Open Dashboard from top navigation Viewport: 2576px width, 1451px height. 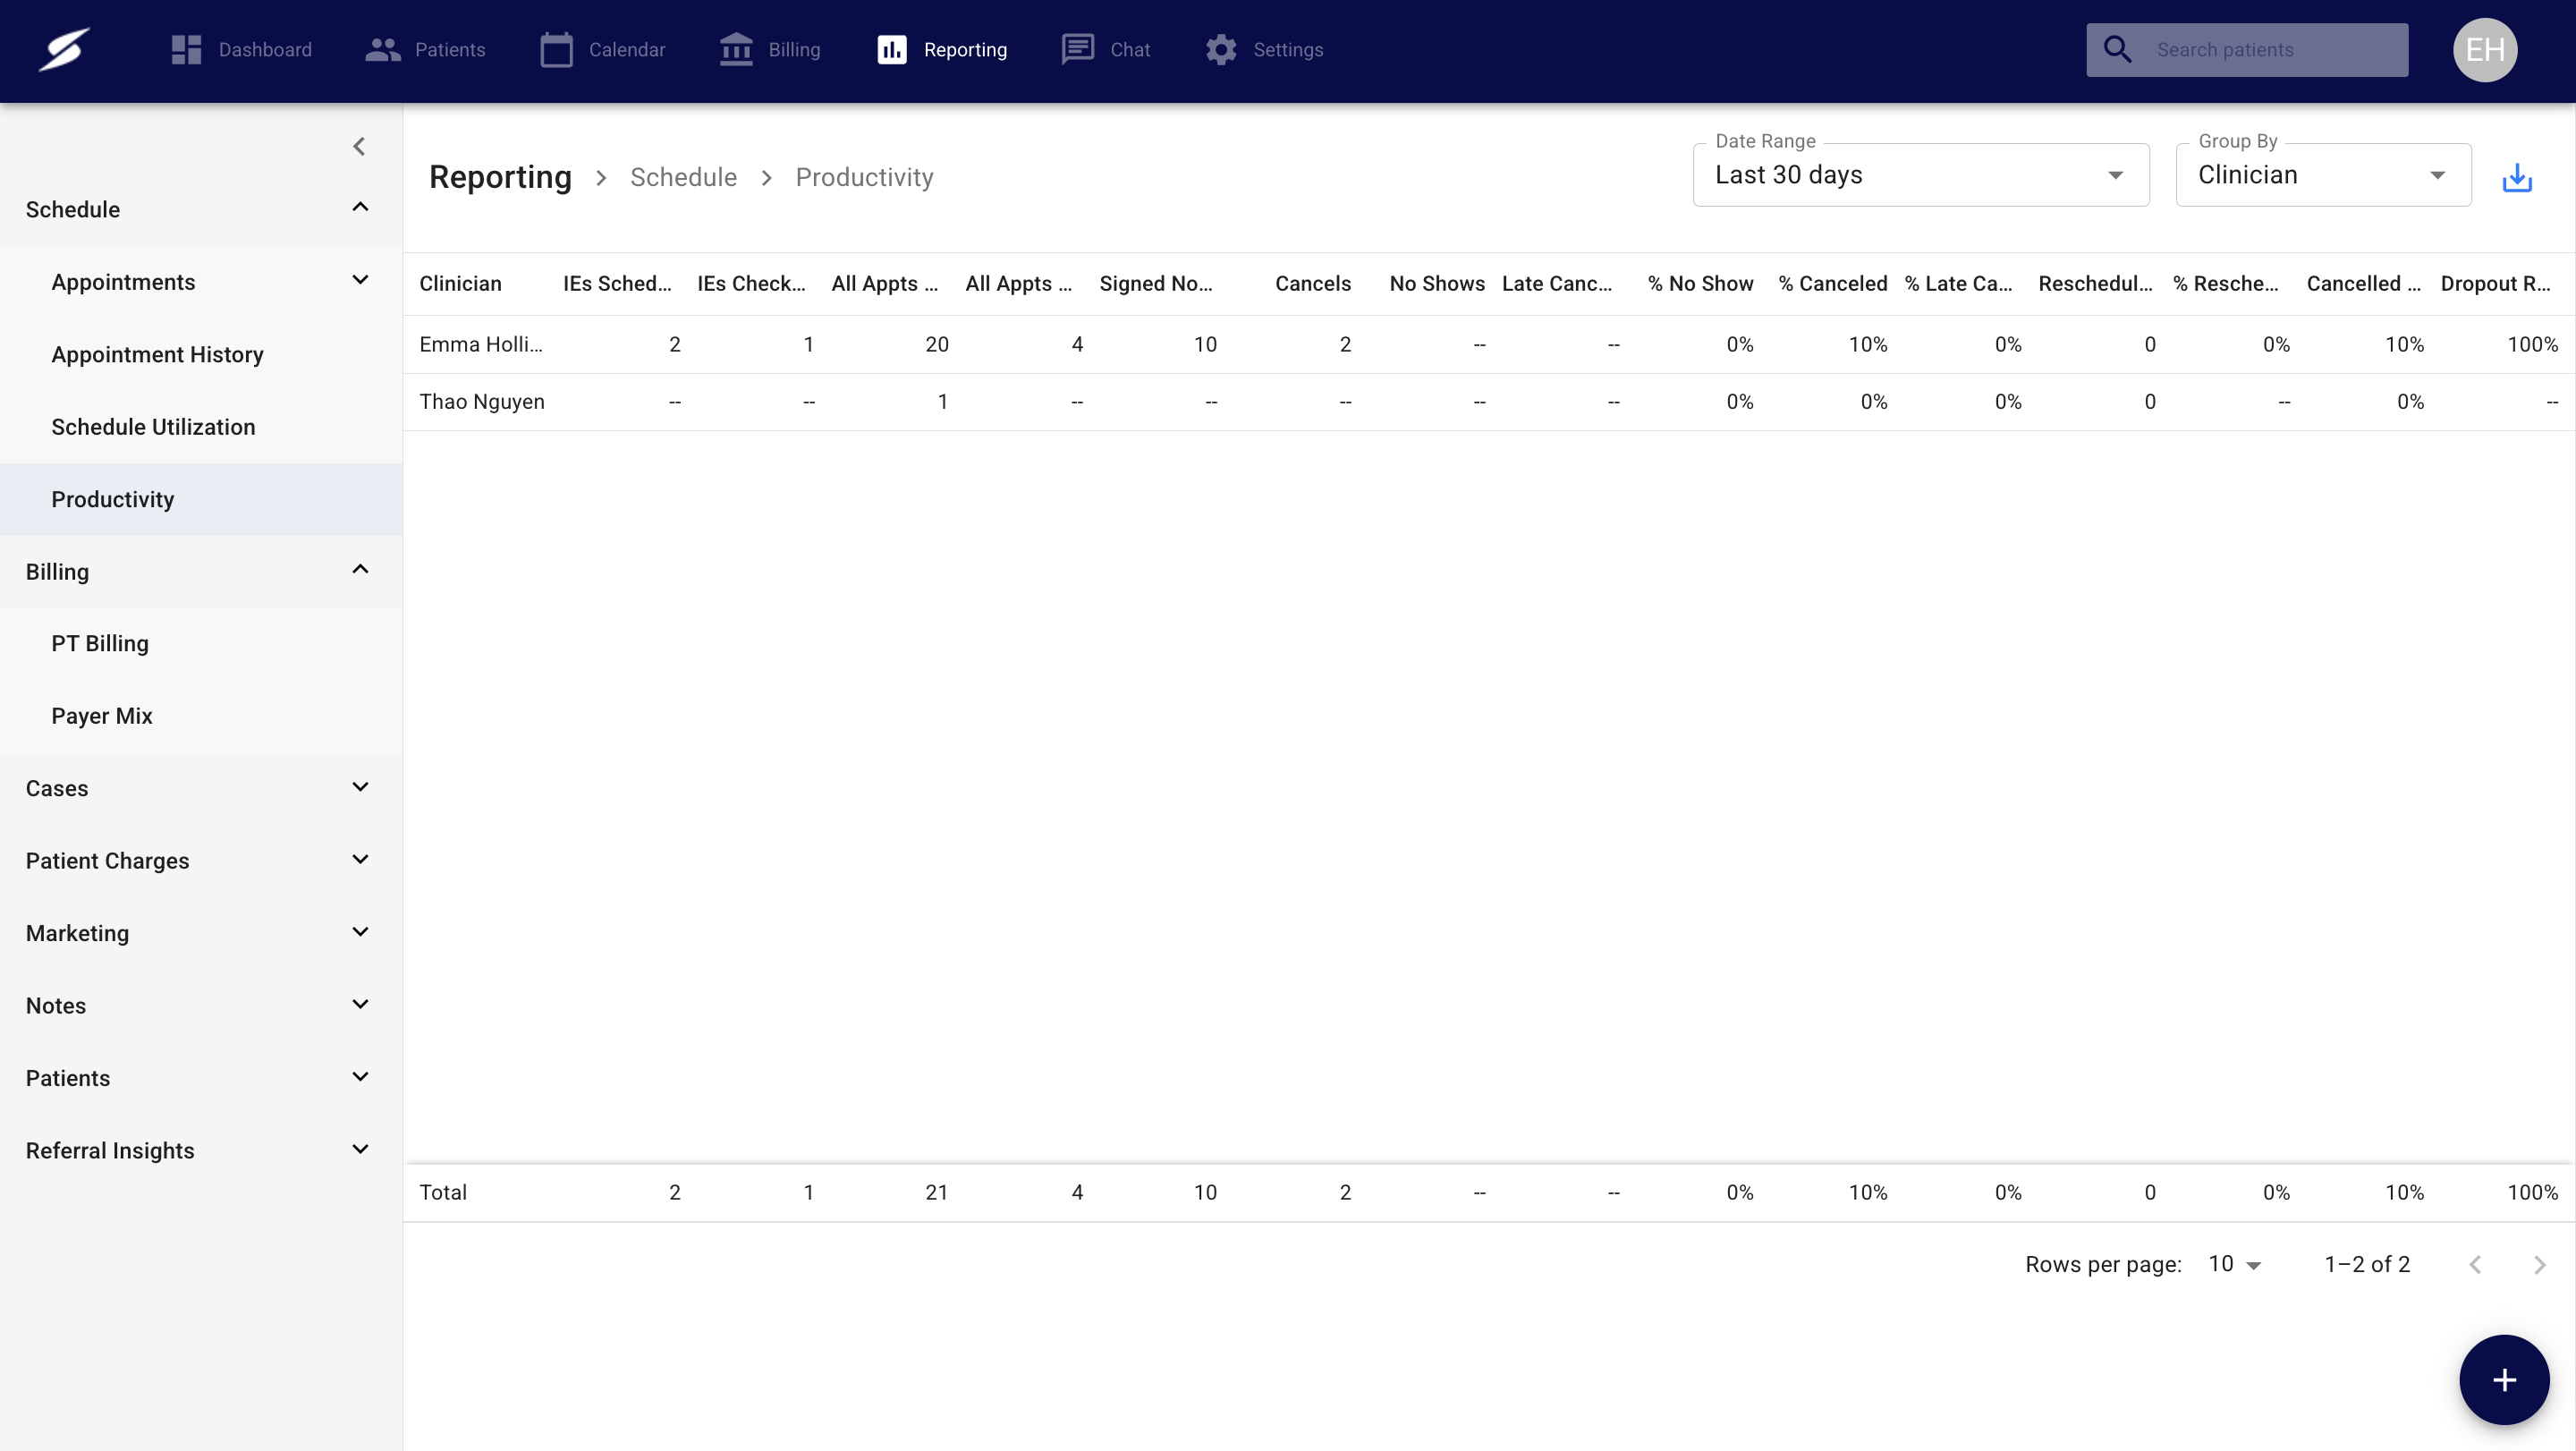[241, 50]
